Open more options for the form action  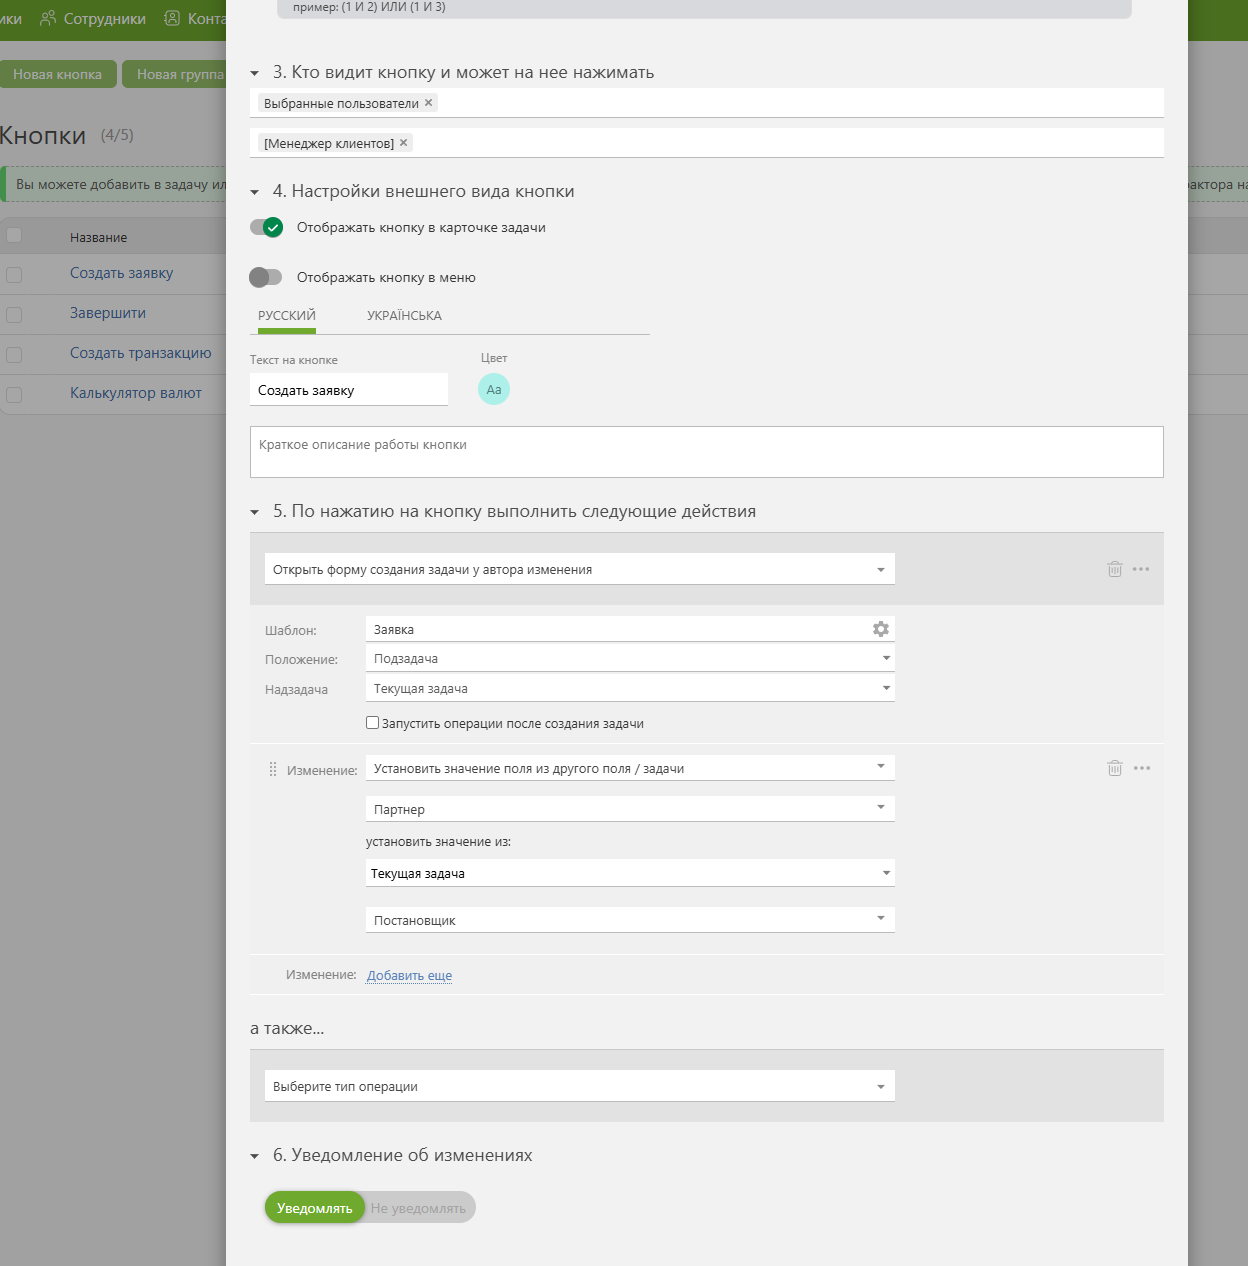pyautogui.click(x=1141, y=569)
